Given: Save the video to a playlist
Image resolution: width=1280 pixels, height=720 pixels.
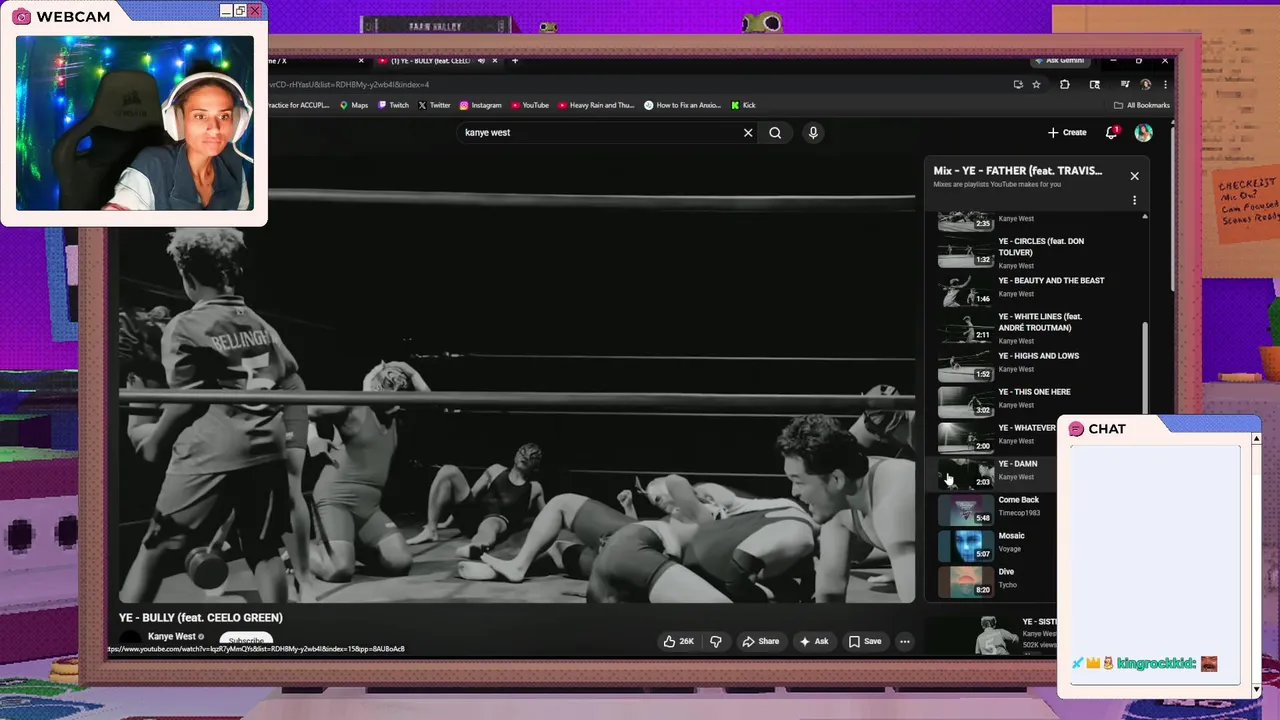Looking at the screenshot, I should (x=865, y=641).
